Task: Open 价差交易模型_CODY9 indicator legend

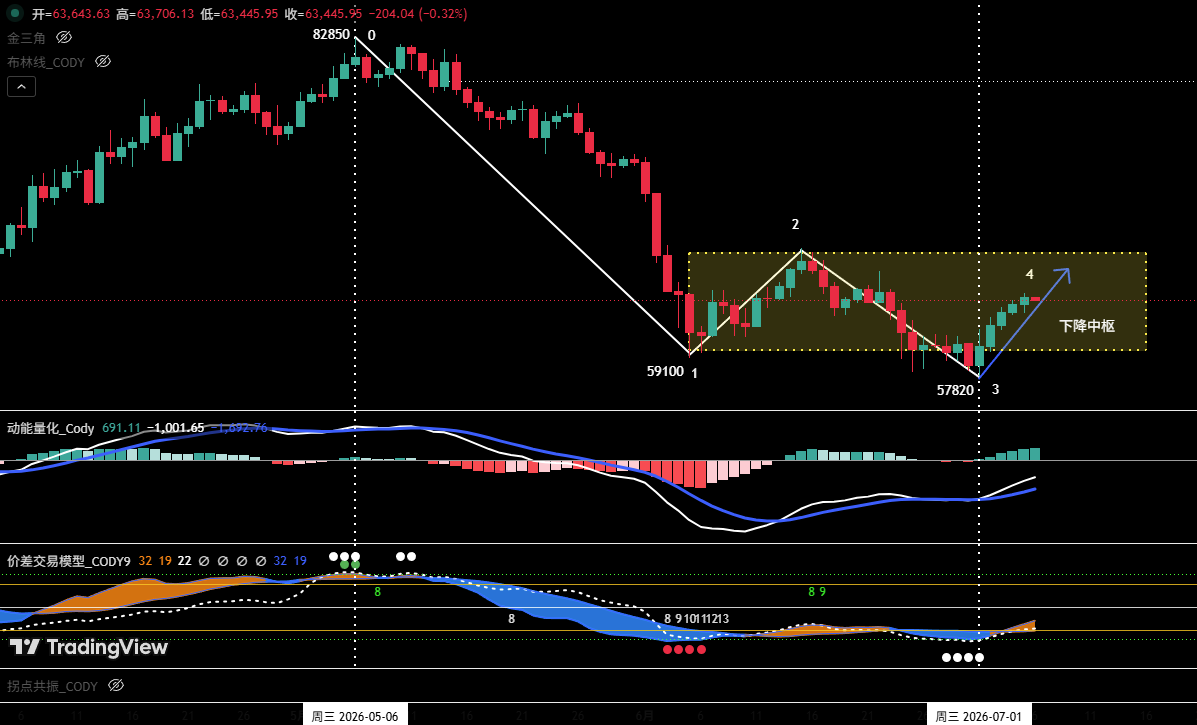Action: (x=69, y=561)
